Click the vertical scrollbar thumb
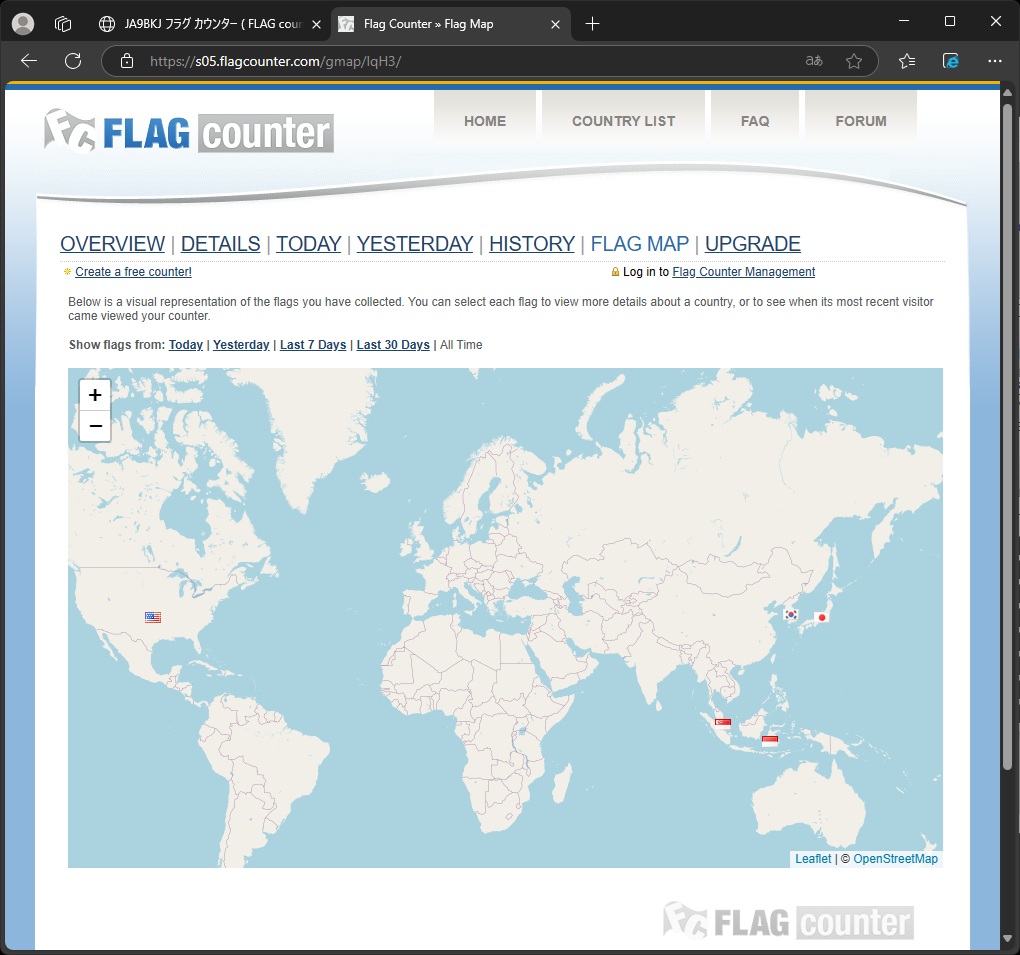The height and width of the screenshot is (955, 1020). tap(1007, 436)
